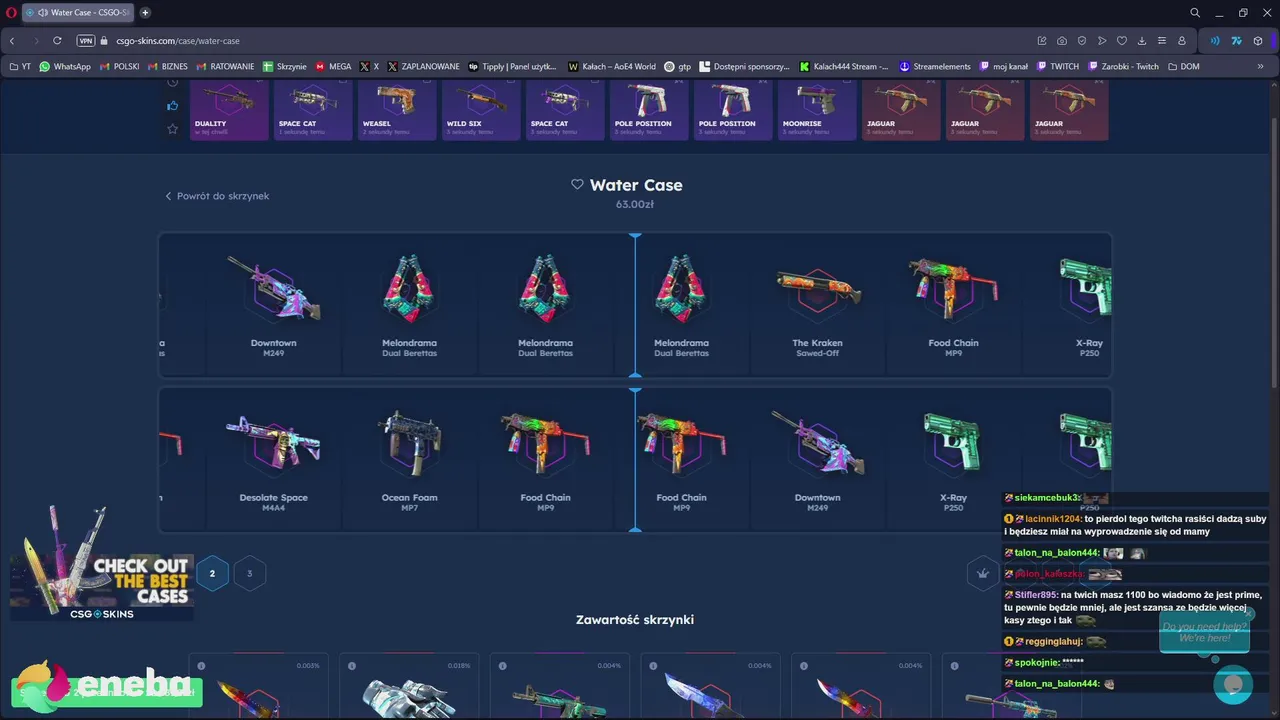Select case count hexagon 2
The height and width of the screenshot is (720, 1280).
pos(212,573)
